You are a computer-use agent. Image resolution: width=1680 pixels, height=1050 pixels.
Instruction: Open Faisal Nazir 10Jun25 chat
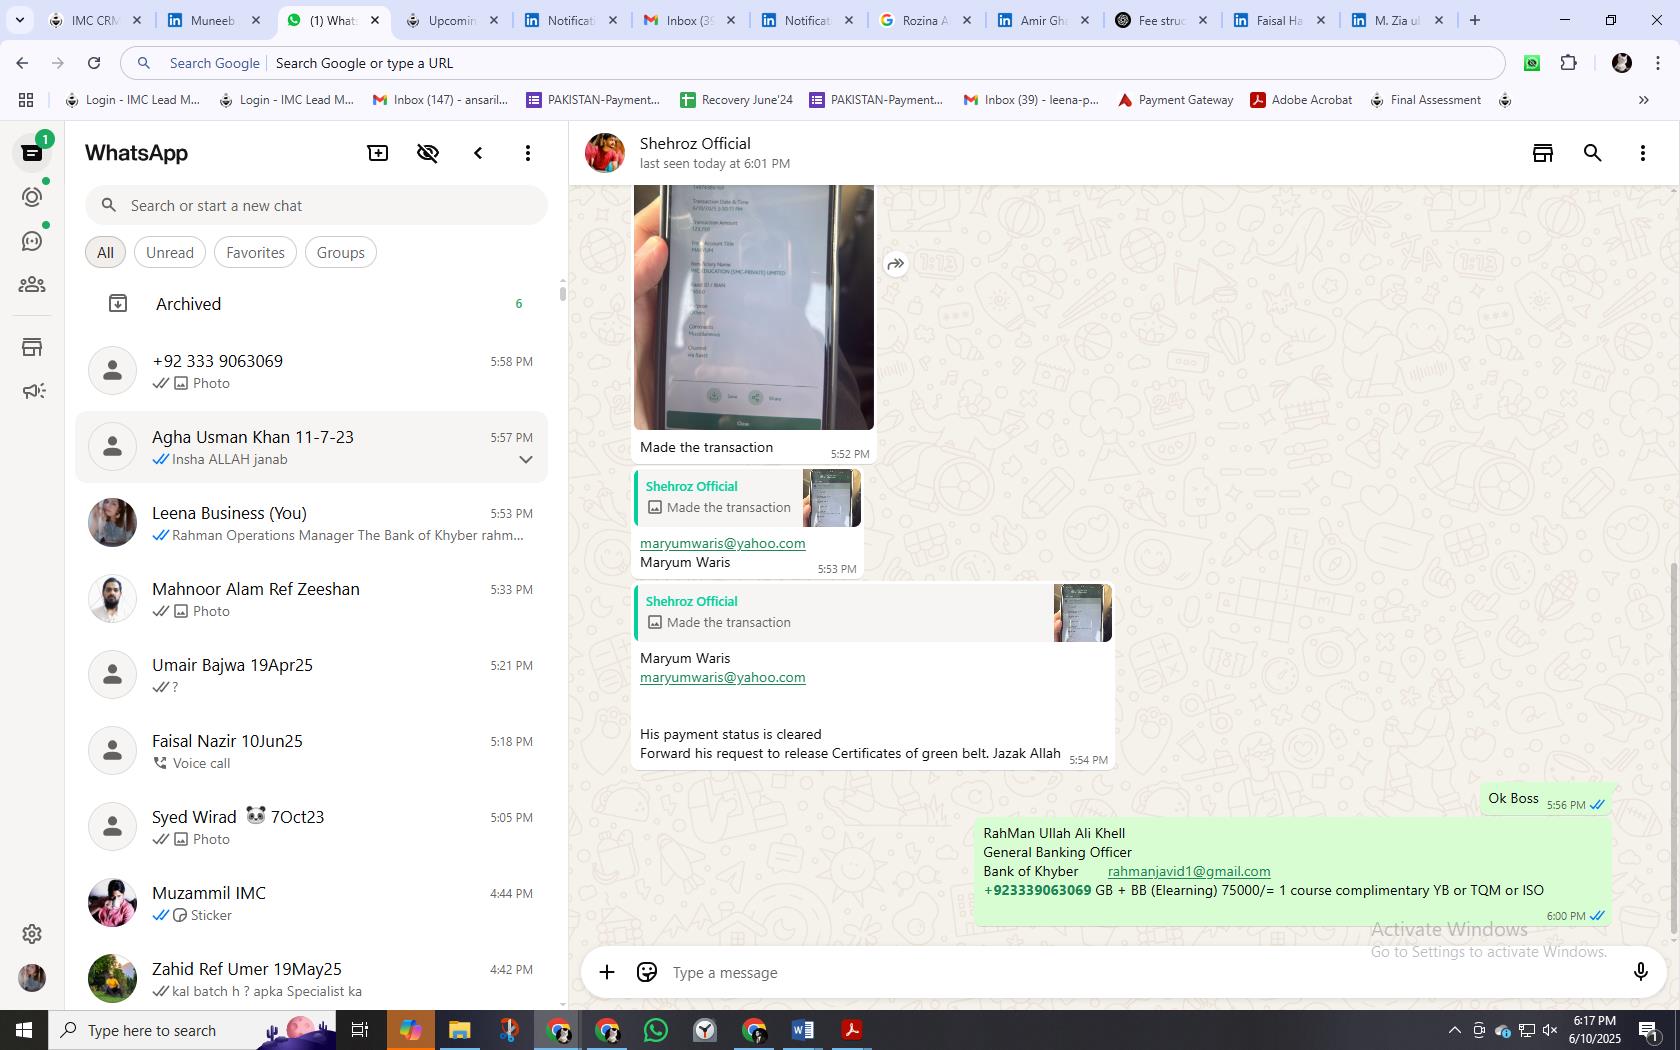pyautogui.click(x=312, y=751)
